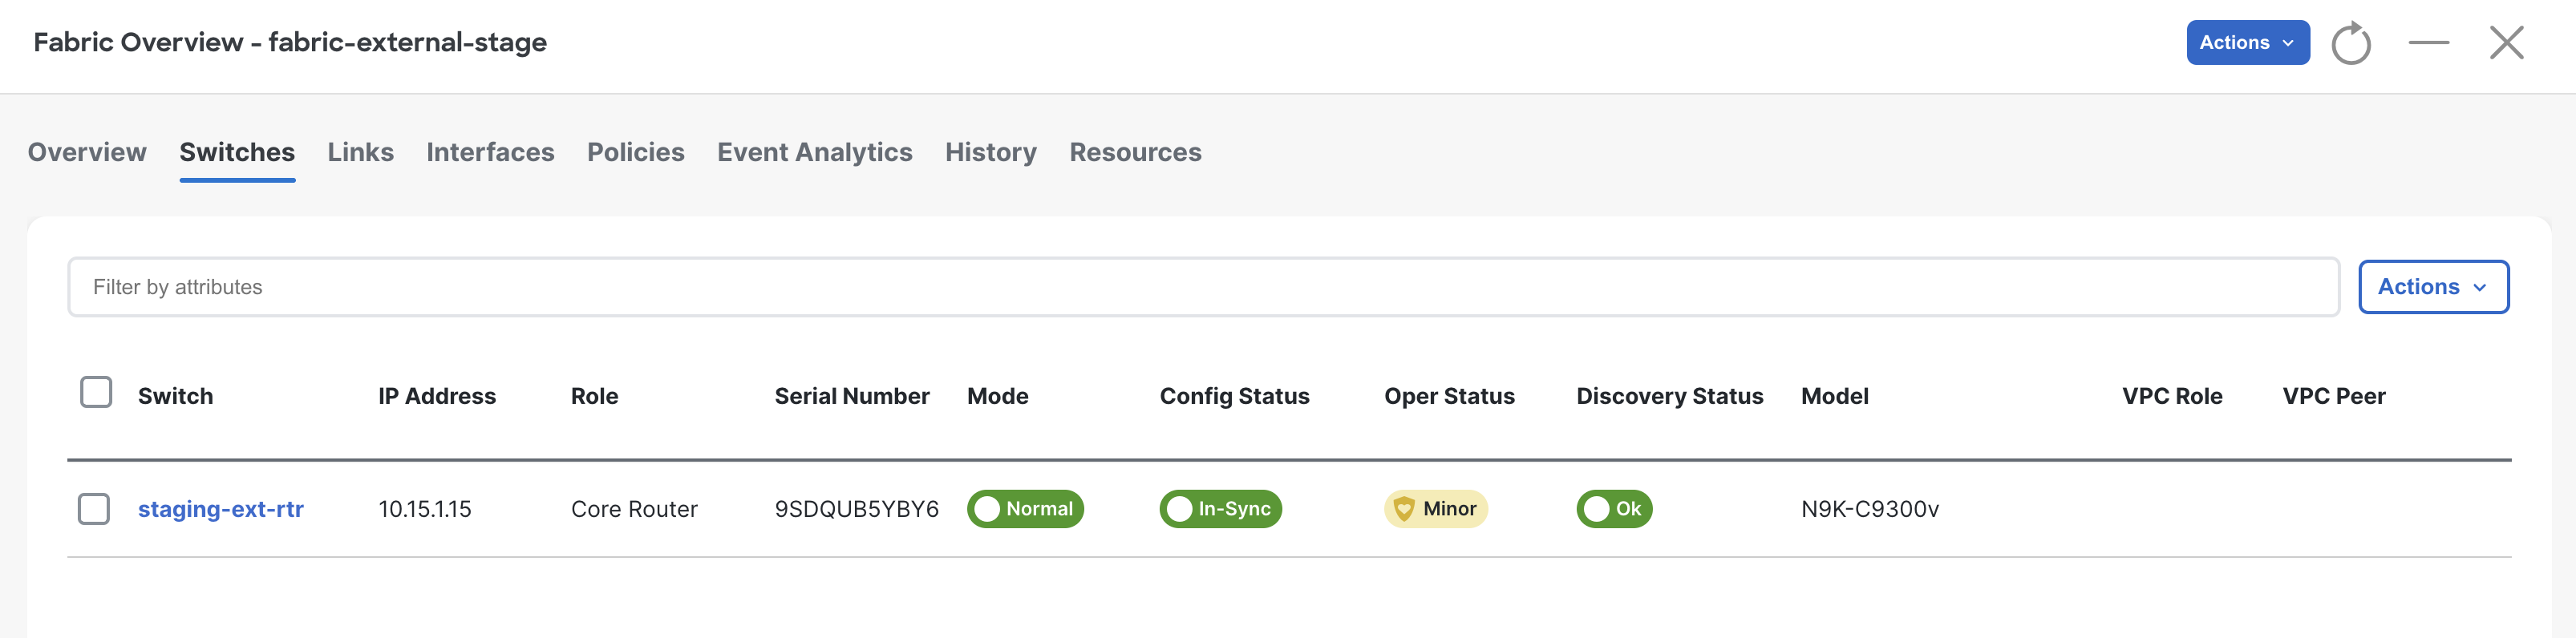Screen dimensions: 2576x638
Task: Close the Fabric Overview panel
Action: [2506, 43]
